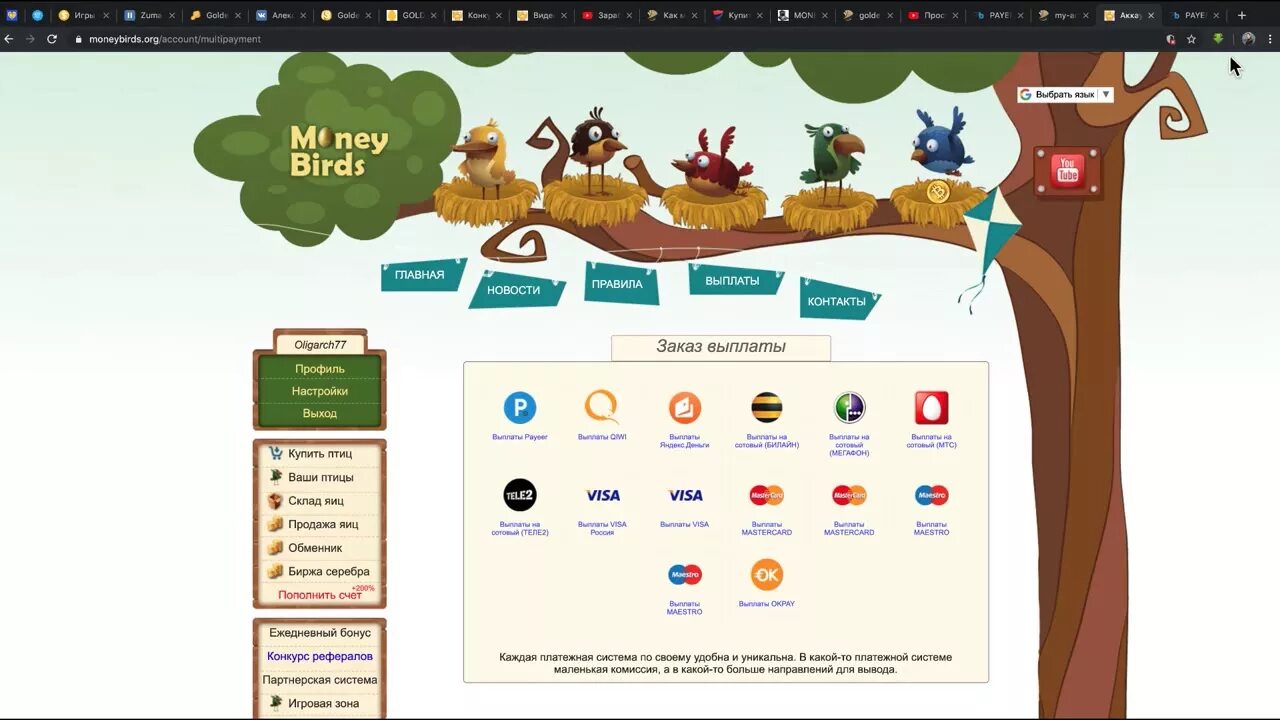This screenshot has width=1280, height=720.
Task: Go back with the browser back arrow
Action: (9, 39)
